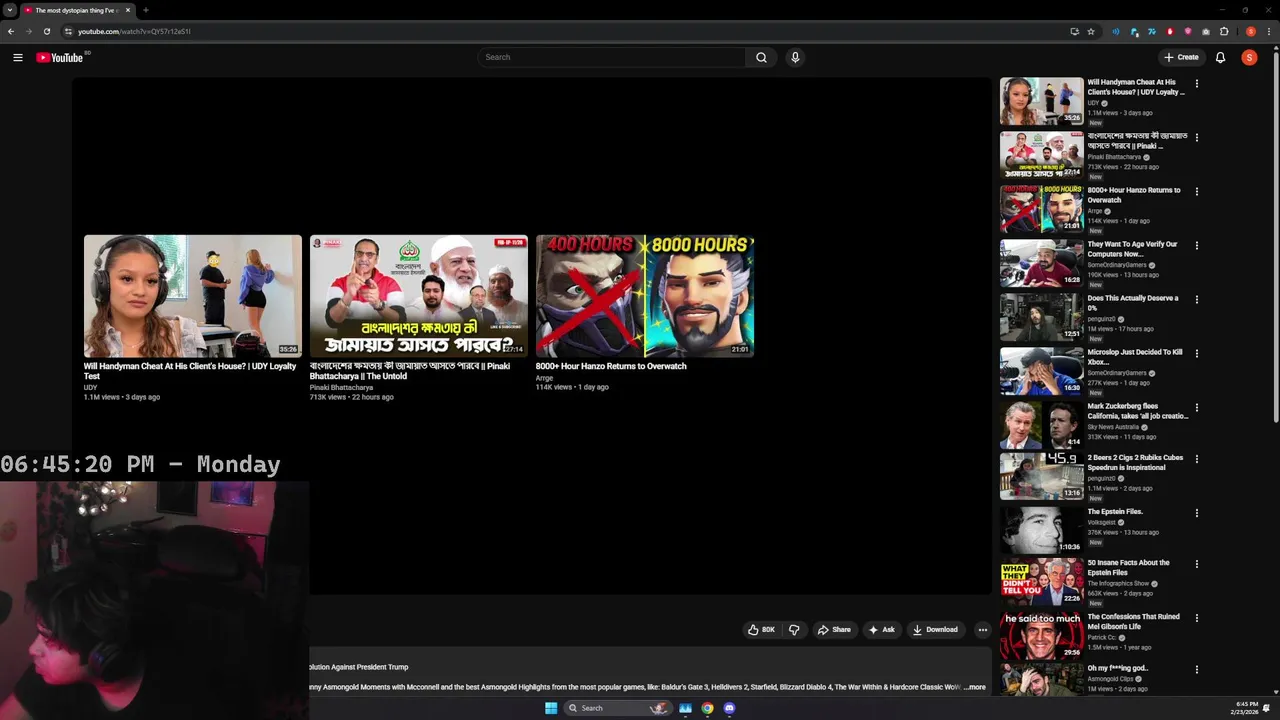This screenshot has width=1280, height=720.
Task: Click 'Sky News Australia' channel name
Action: pyautogui.click(x=1113, y=427)
